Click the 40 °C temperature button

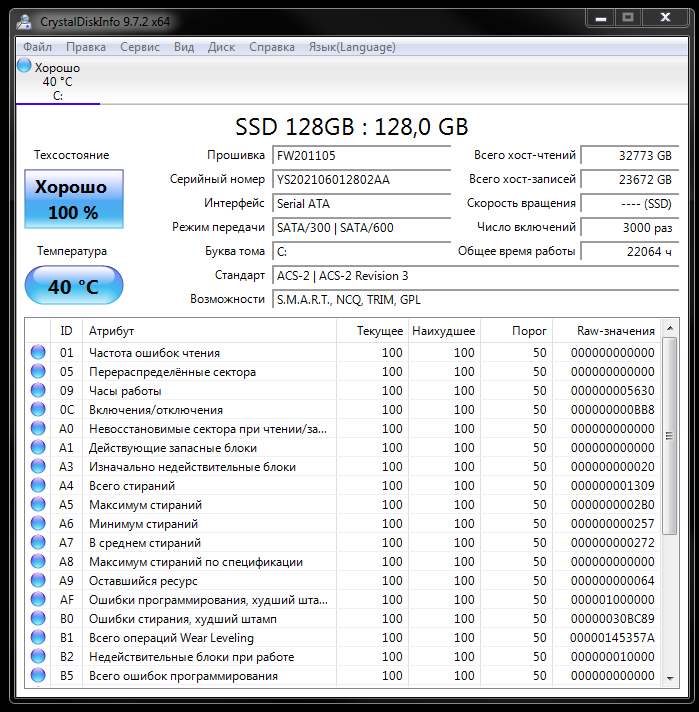coord(73,286)
